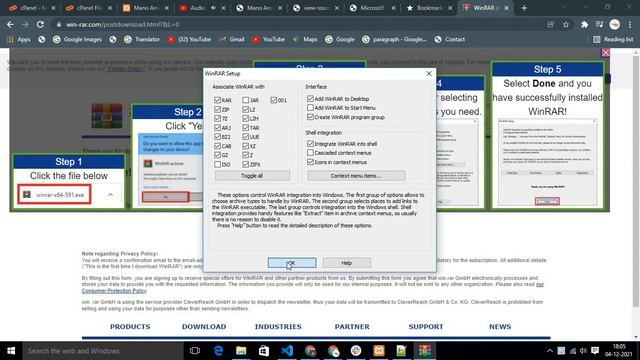Mute the Audio tab speaker icon
Image resolution: width=640 pixels, height=360 pixels.
213,8
